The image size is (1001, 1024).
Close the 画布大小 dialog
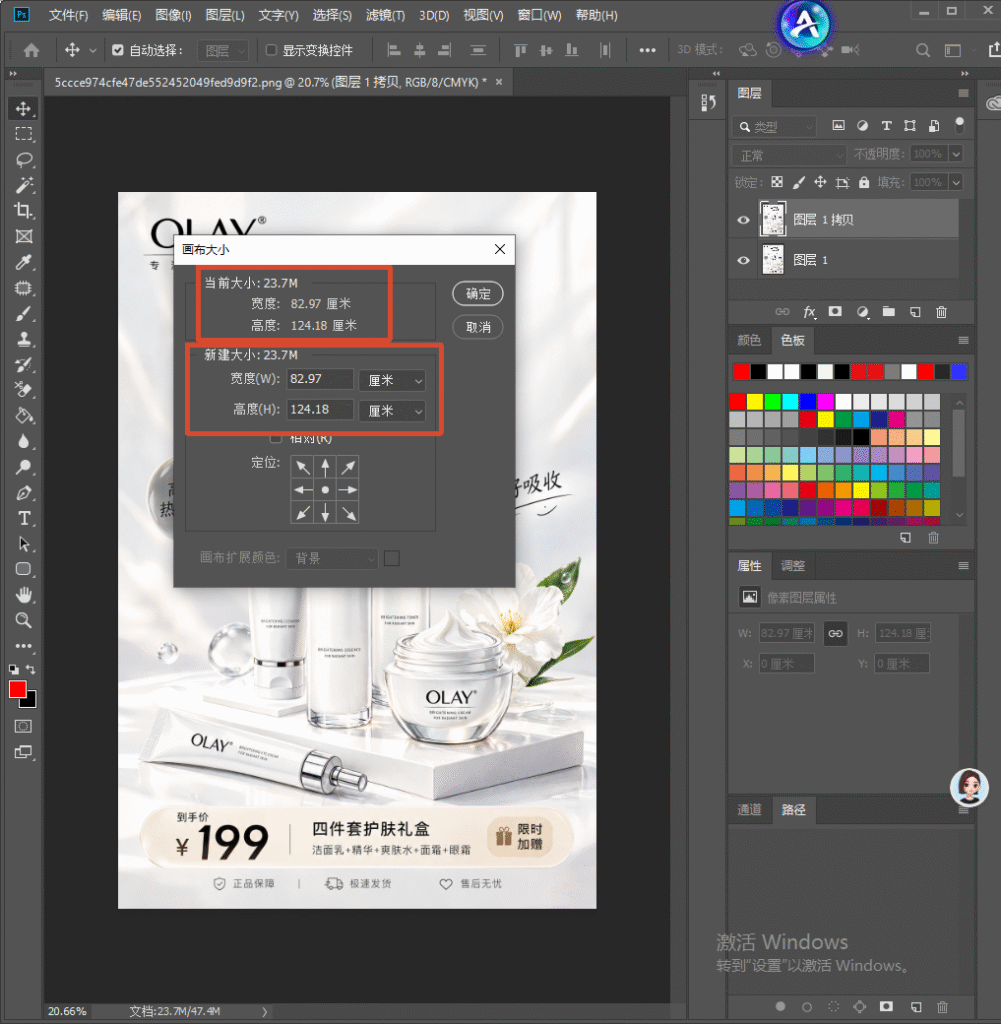tap(500, 249)
